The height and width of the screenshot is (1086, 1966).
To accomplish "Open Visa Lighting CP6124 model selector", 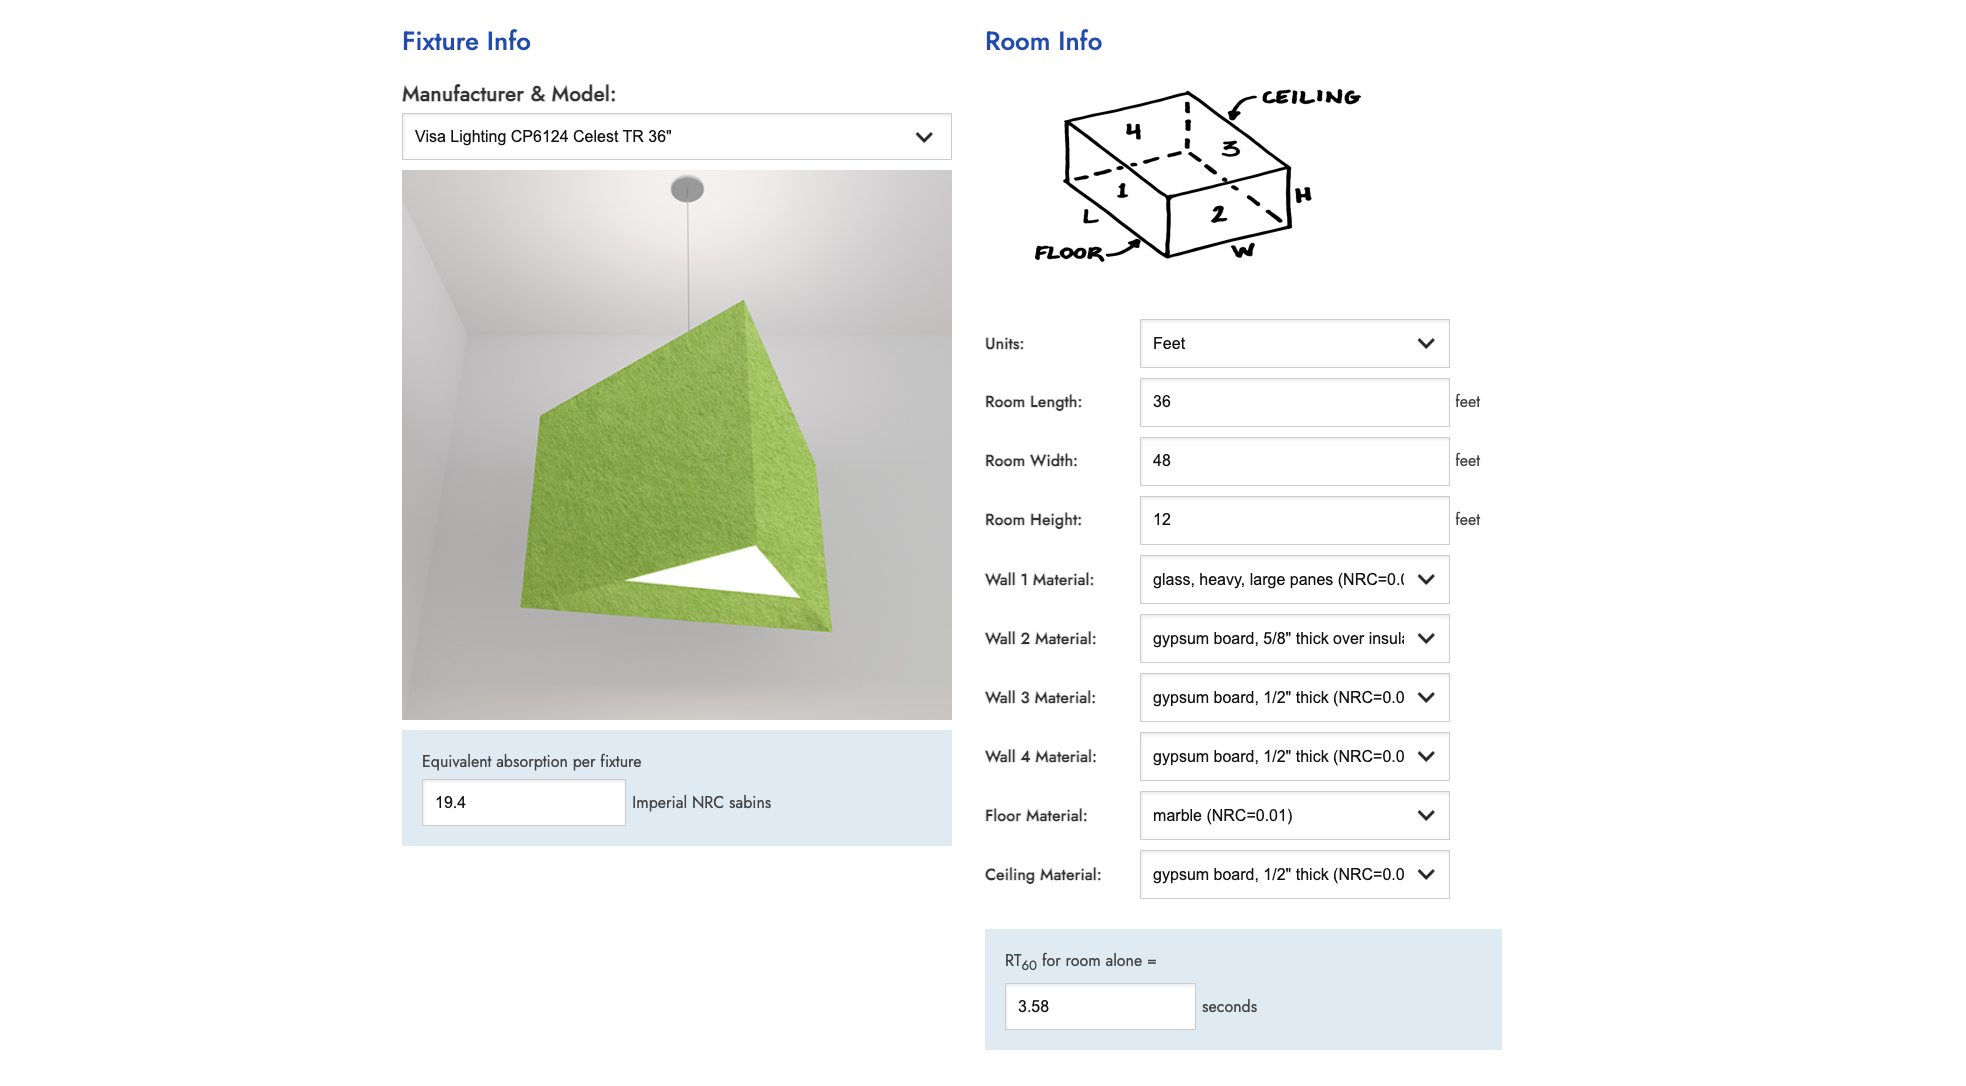I will (677, 136).
